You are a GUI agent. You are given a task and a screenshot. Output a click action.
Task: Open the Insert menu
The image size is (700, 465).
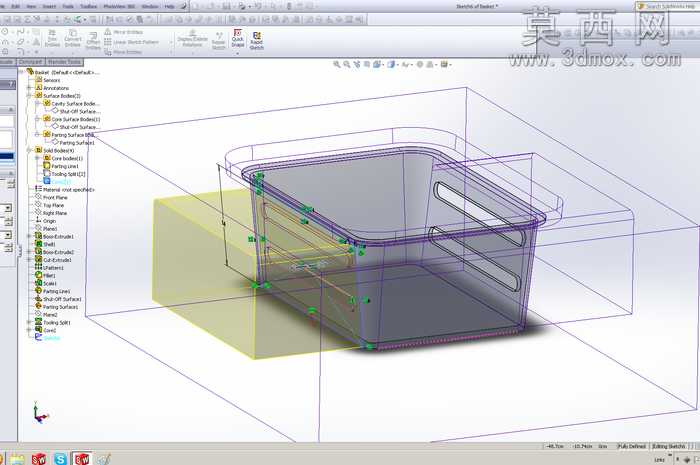(x=49, y=6)
